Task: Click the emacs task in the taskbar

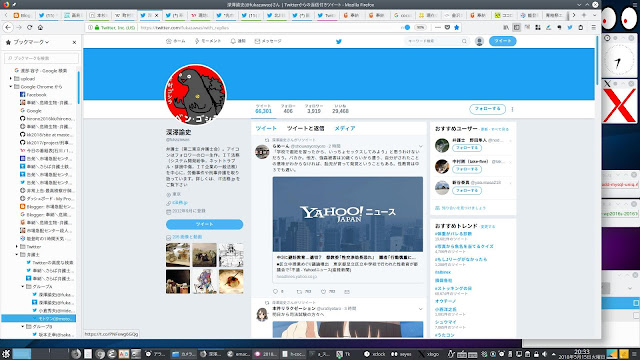Action: coord(238,354)
